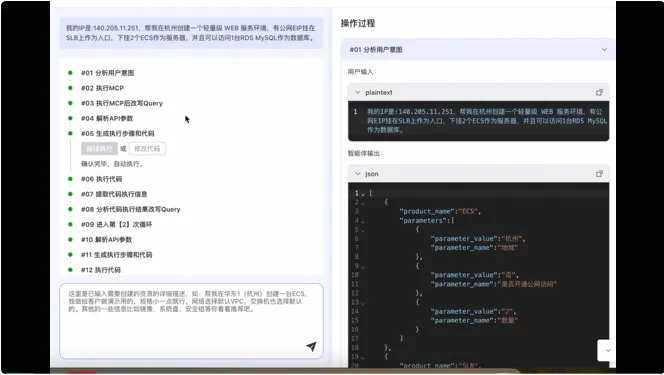Viewport: 664px width, 375px height.
Task: Collapse the json code block chevron
Action: pos(358,174)
